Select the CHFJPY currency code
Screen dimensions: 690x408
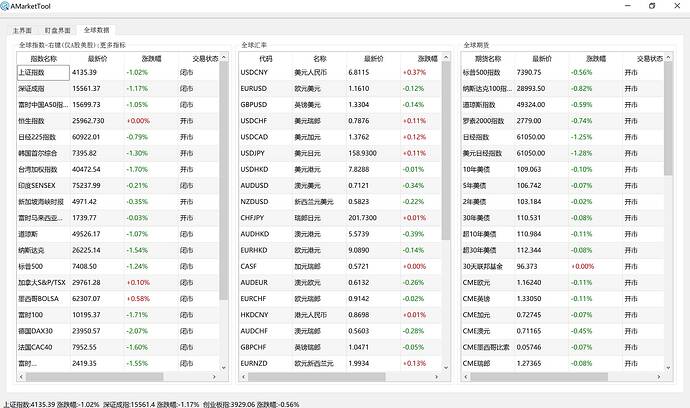click(x=252, y=218)
